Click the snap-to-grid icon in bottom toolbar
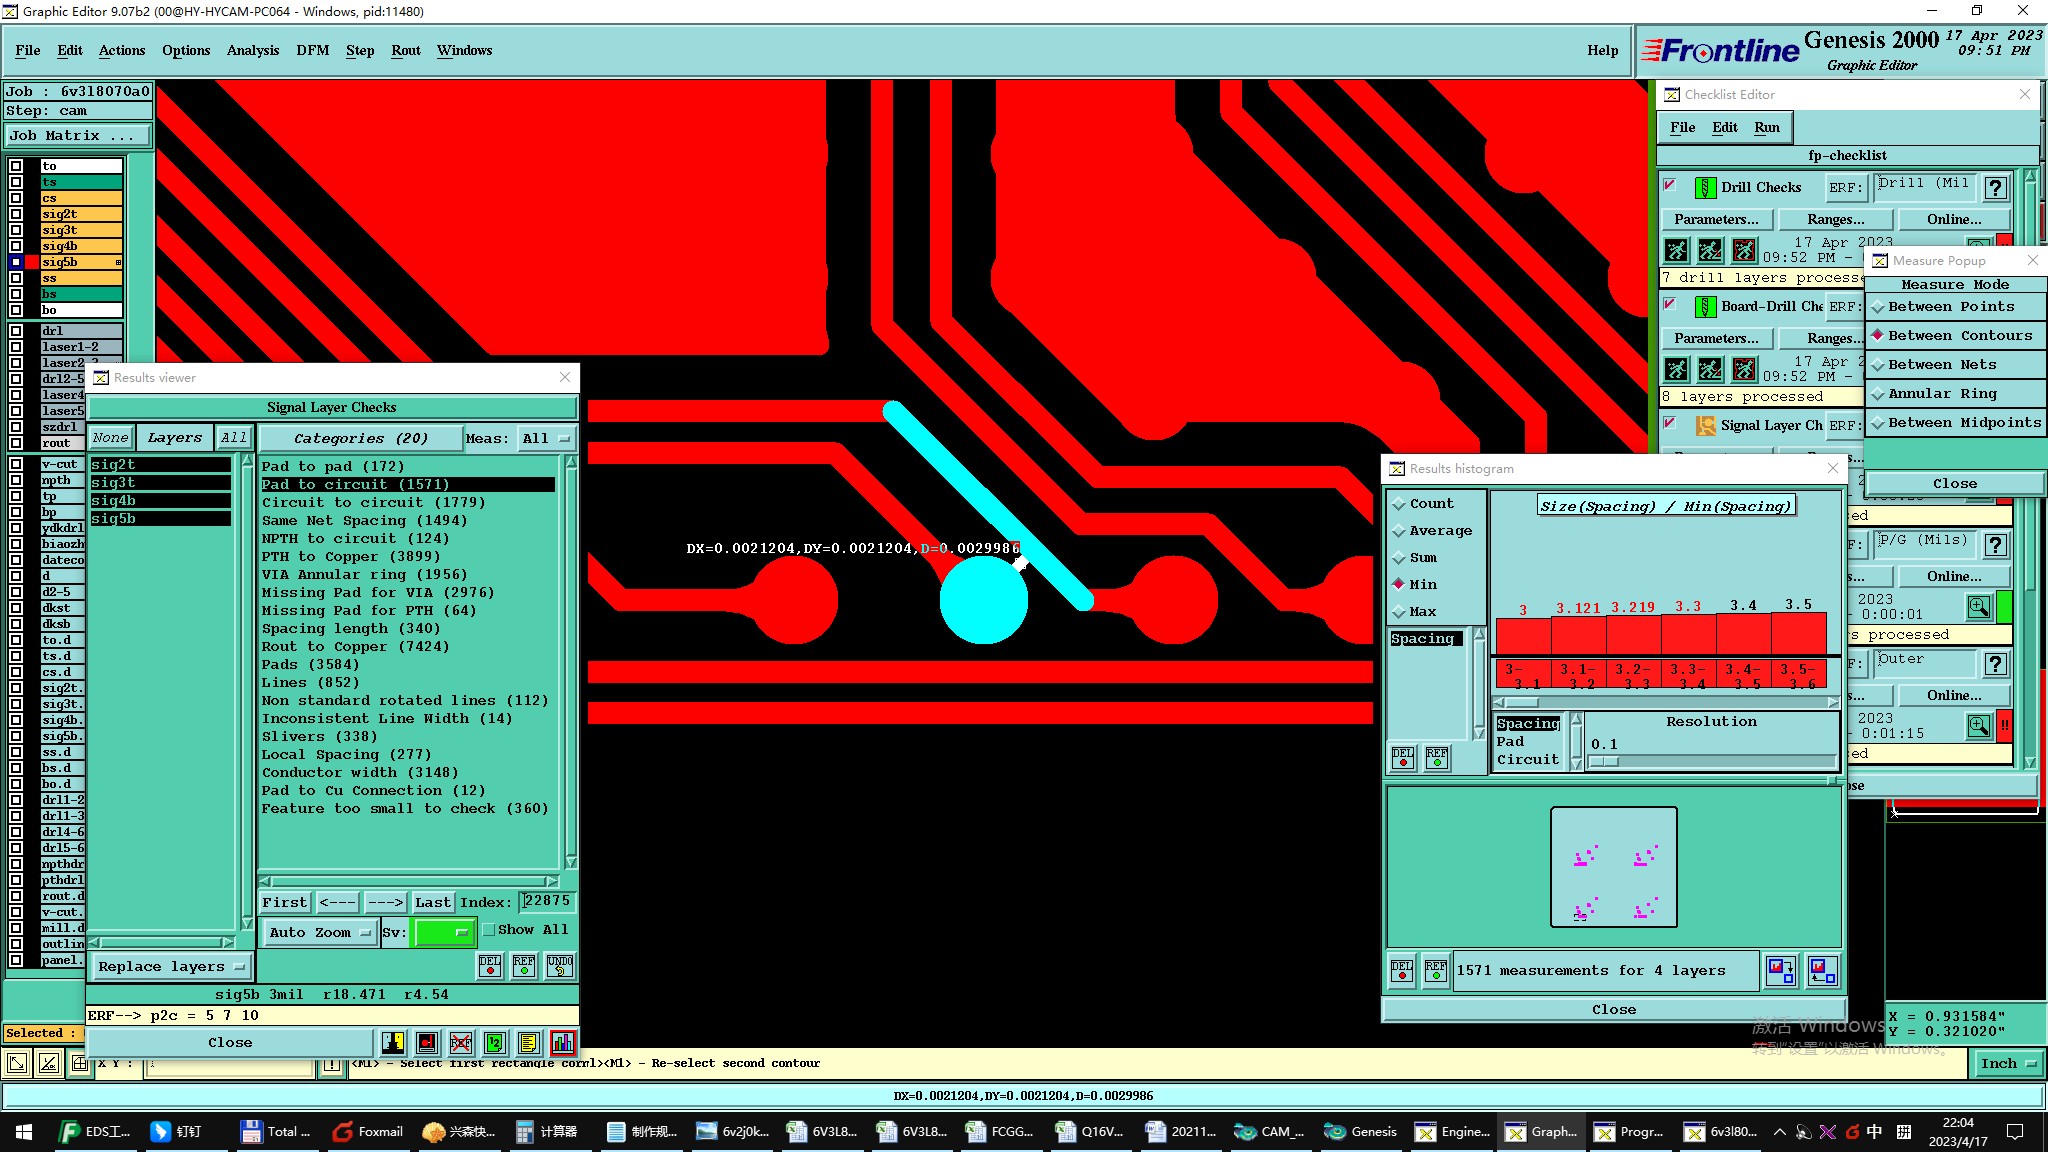 [80, 1064]
